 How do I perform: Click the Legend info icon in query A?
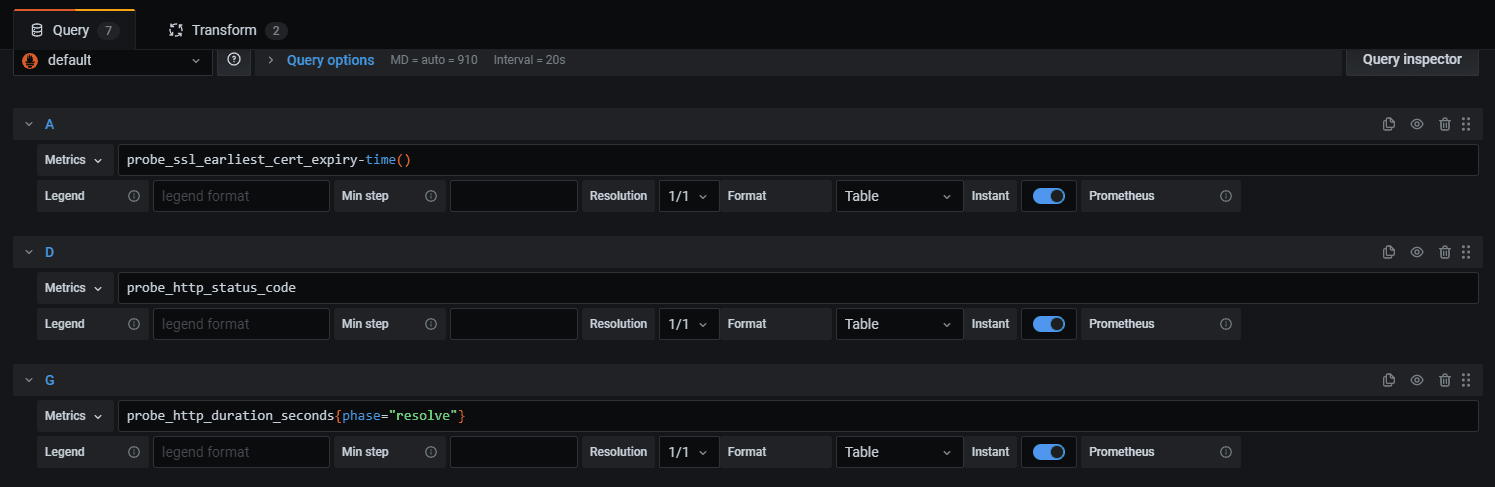tap(134, 196)
